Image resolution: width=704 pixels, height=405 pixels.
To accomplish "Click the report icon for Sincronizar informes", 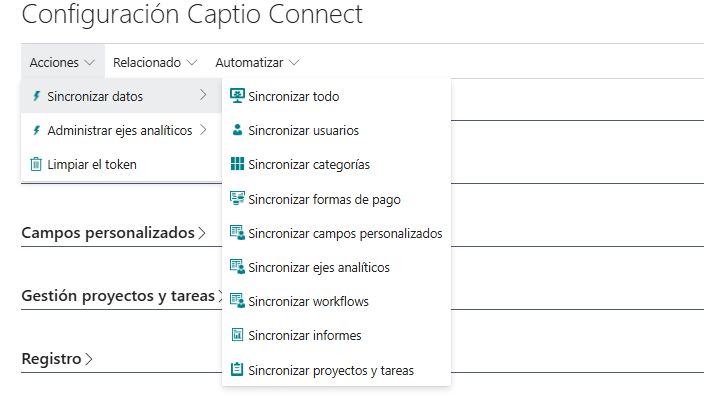I will pyautogui.click(x=237, y=335).
